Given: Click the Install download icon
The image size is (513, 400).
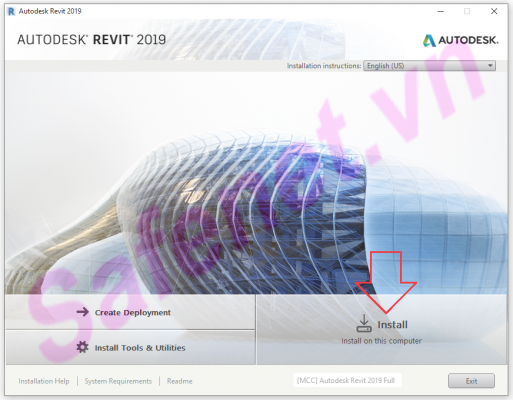Looking at the screenshot, I should pos(364,323).
